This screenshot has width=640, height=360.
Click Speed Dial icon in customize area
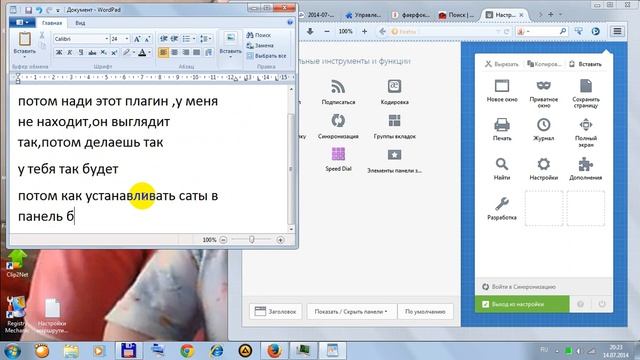tap(338, 154)
